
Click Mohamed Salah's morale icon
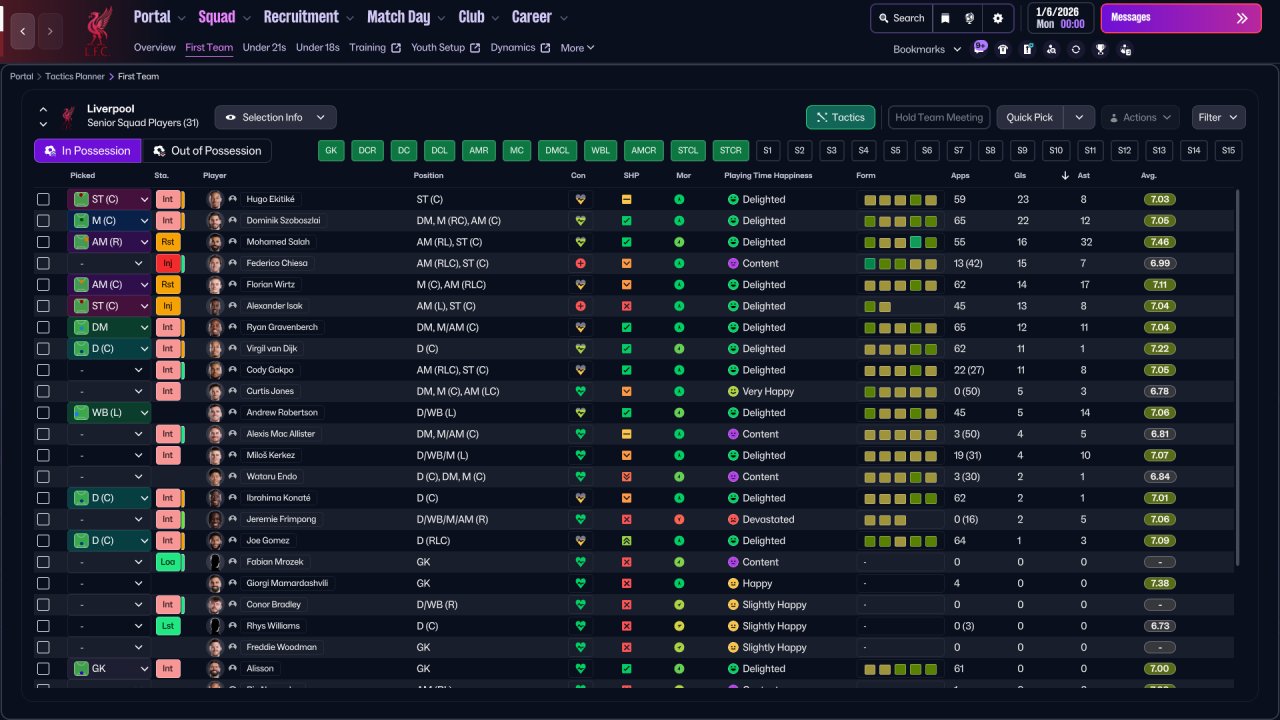click(x=679, y=242)
